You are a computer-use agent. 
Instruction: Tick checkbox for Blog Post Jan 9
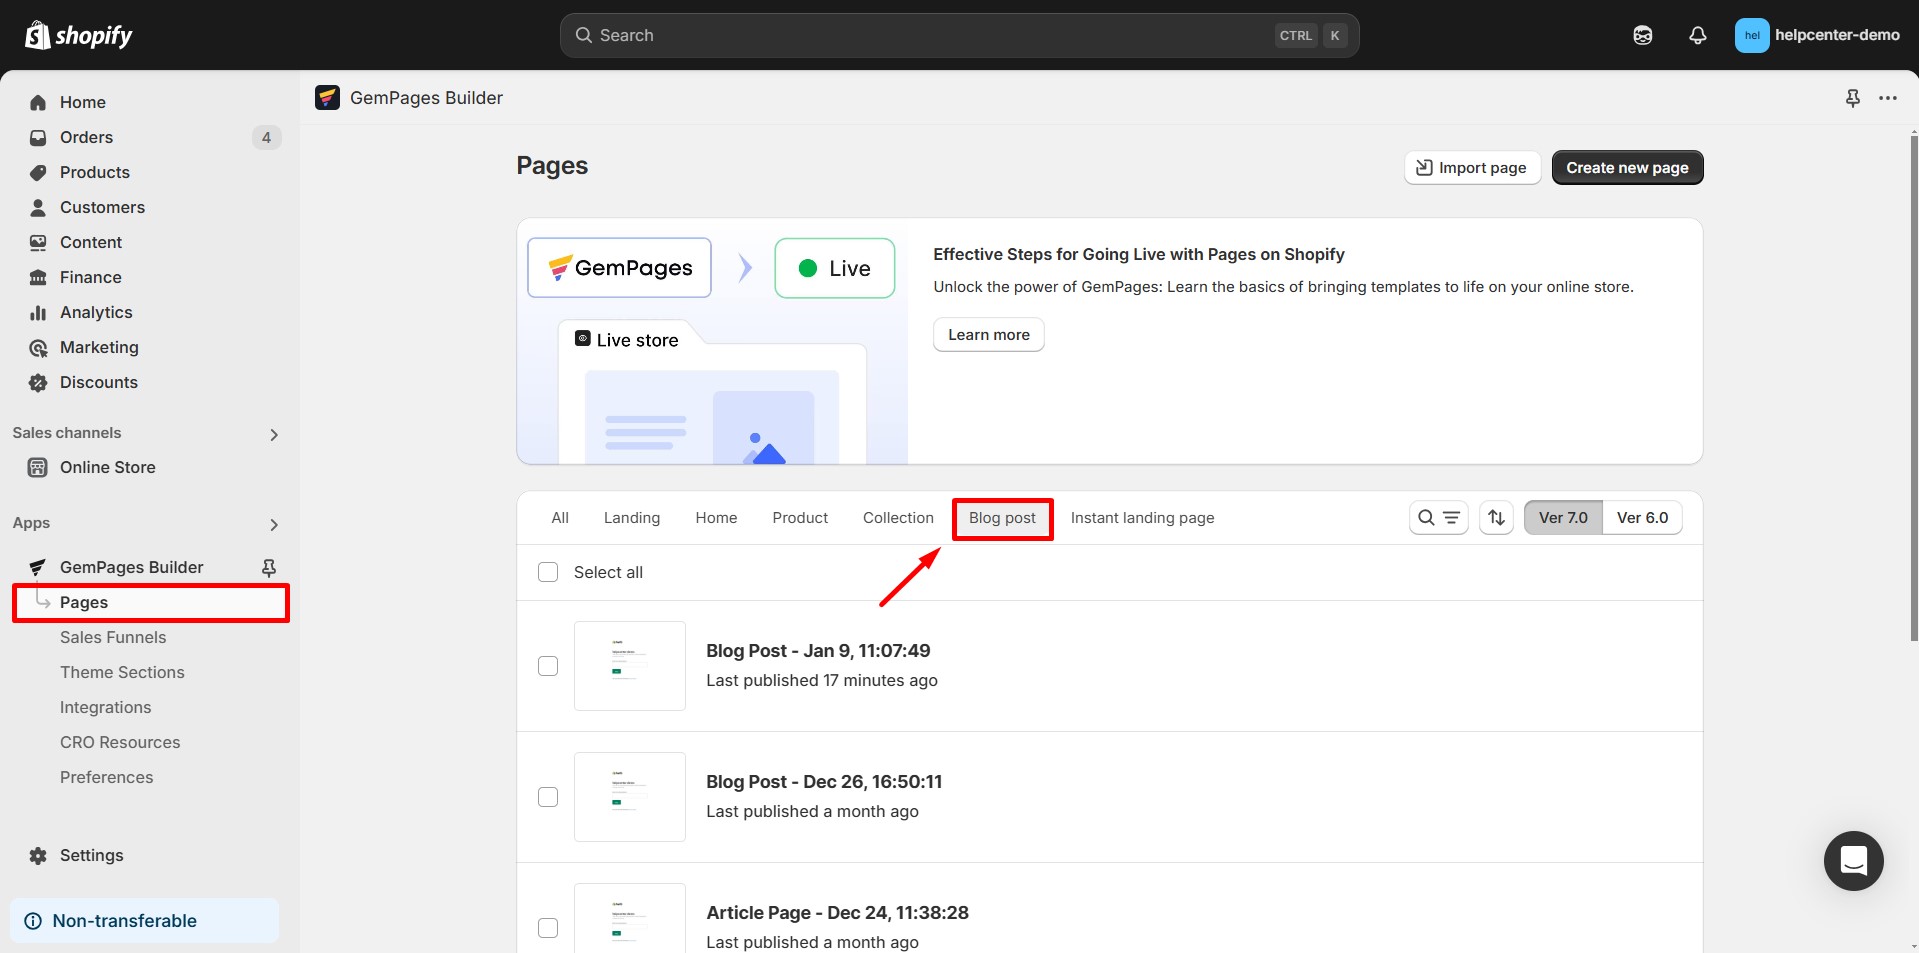click(548, 666)
